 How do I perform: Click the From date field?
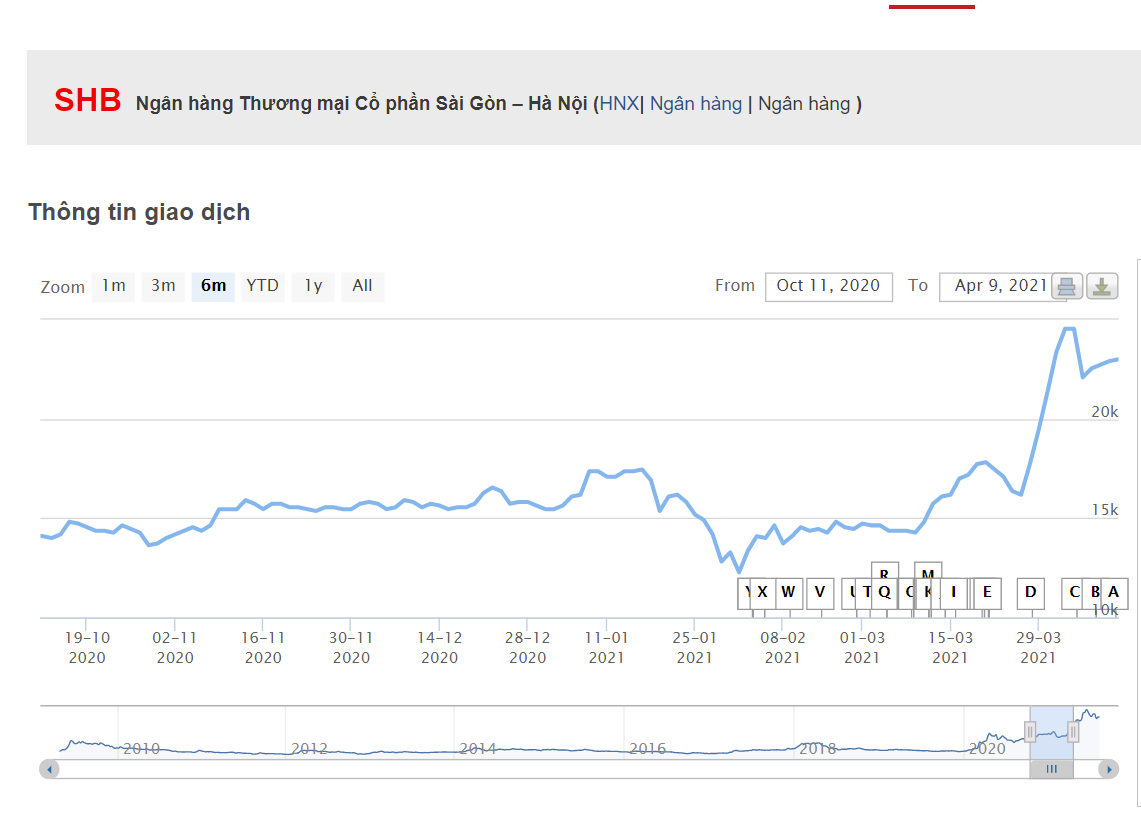pyautogui.click(x=828, y=286)
